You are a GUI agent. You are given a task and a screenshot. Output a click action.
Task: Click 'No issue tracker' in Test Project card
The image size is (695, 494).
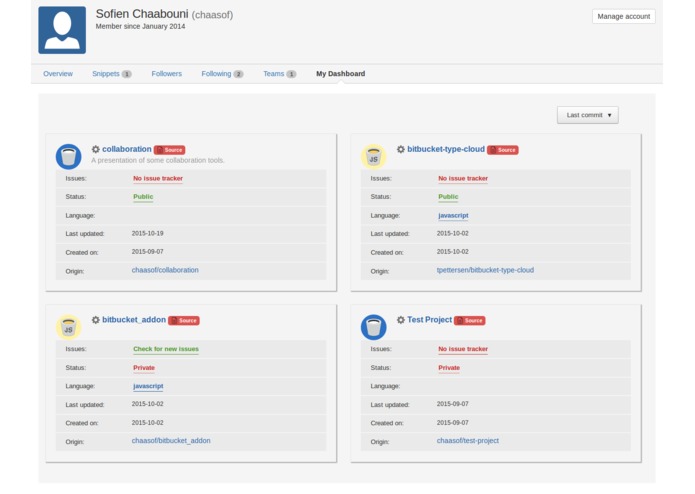[x=463, y=349]
